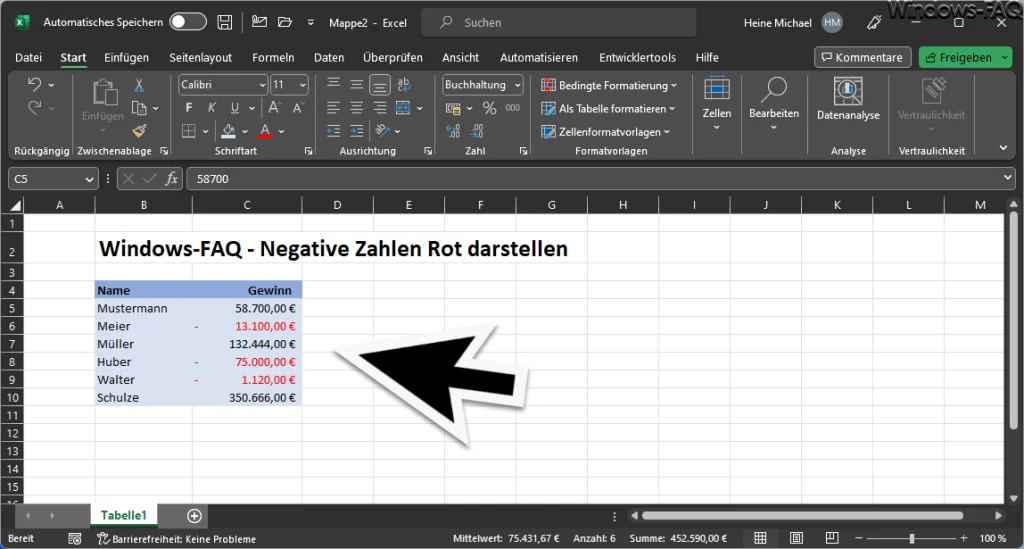This screenshot has width=1024, height=549.
Task: Click the C5 name box
Action: coord(52,179)
